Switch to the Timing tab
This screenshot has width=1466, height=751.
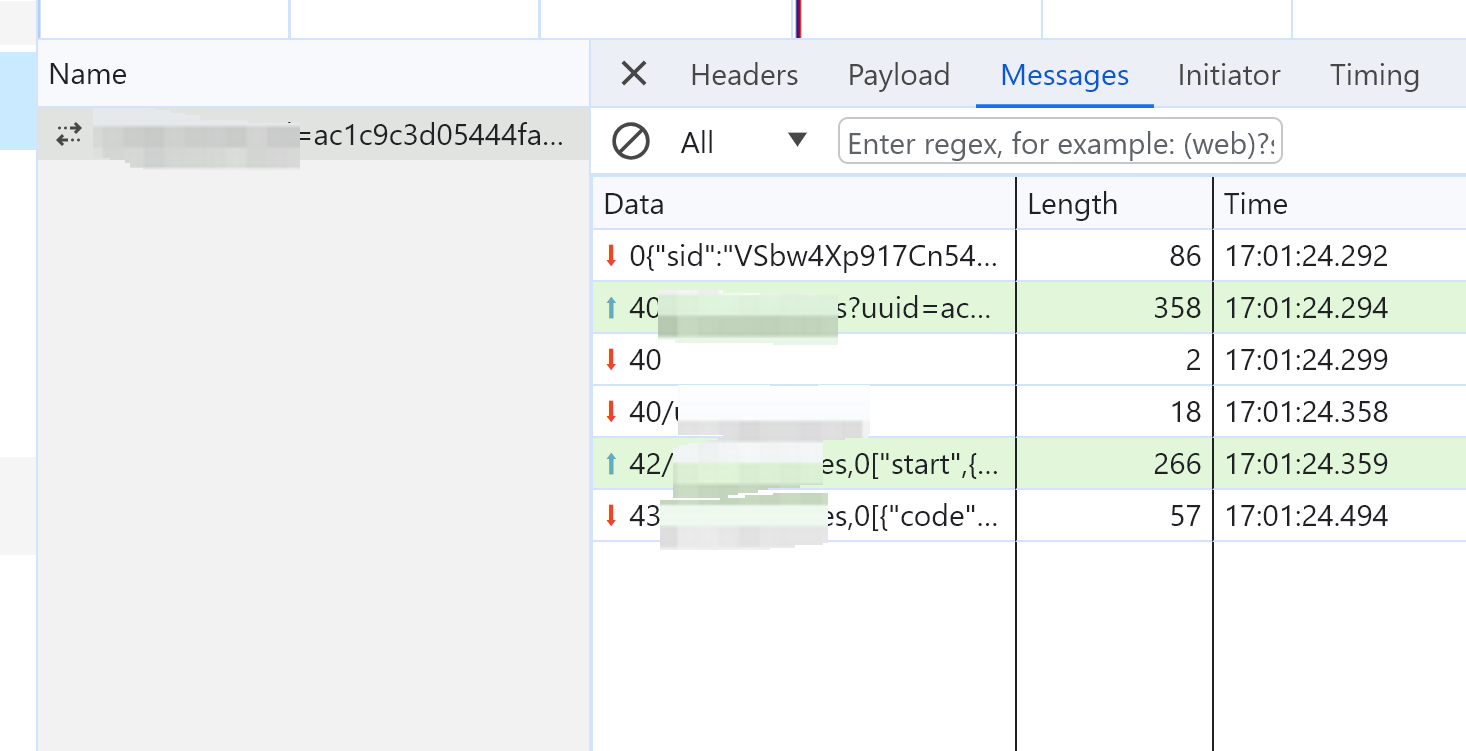pos(1374,75)
